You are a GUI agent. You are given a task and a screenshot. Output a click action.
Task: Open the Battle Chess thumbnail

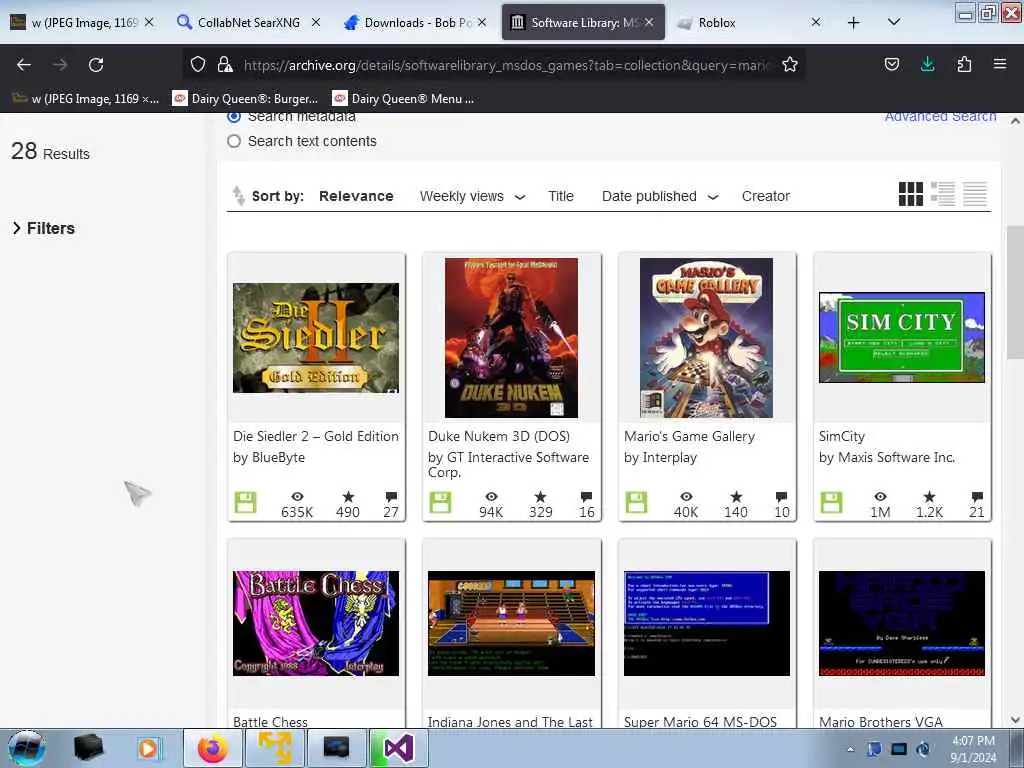tap(316, 623)
